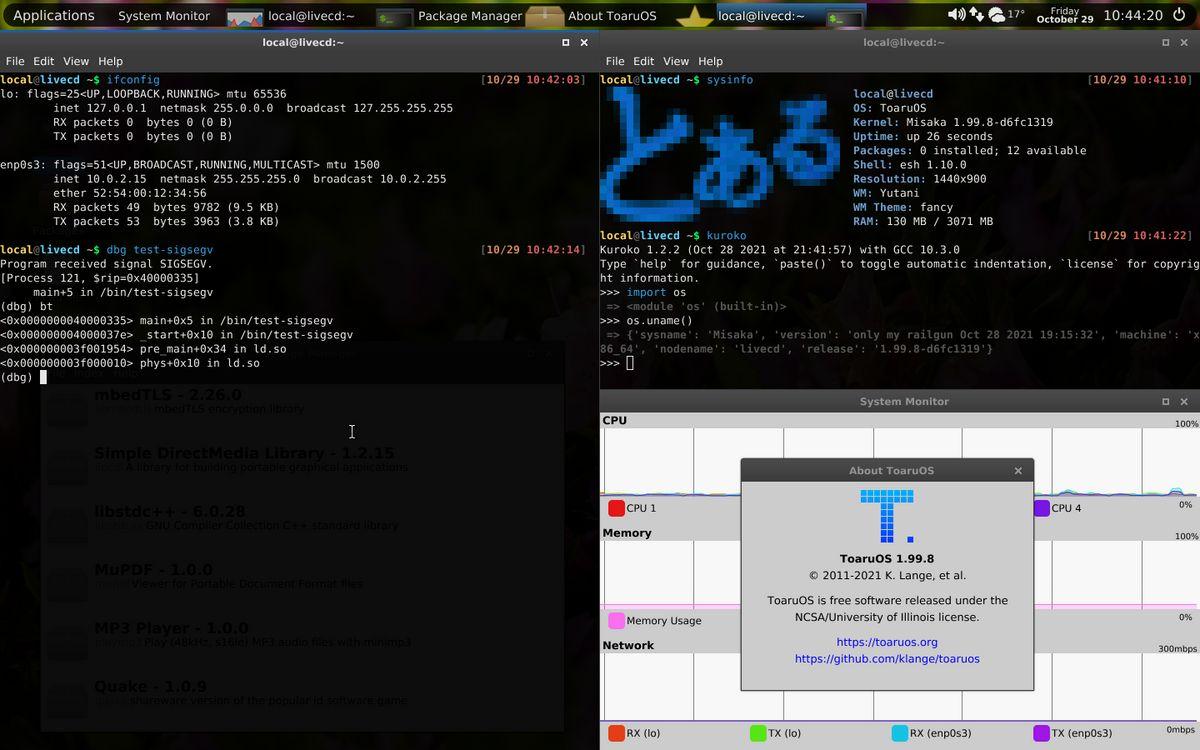Maximize the right terminal window
Image resolution: width=1200 pixels, height=750 pixels.
(1166, 42)
